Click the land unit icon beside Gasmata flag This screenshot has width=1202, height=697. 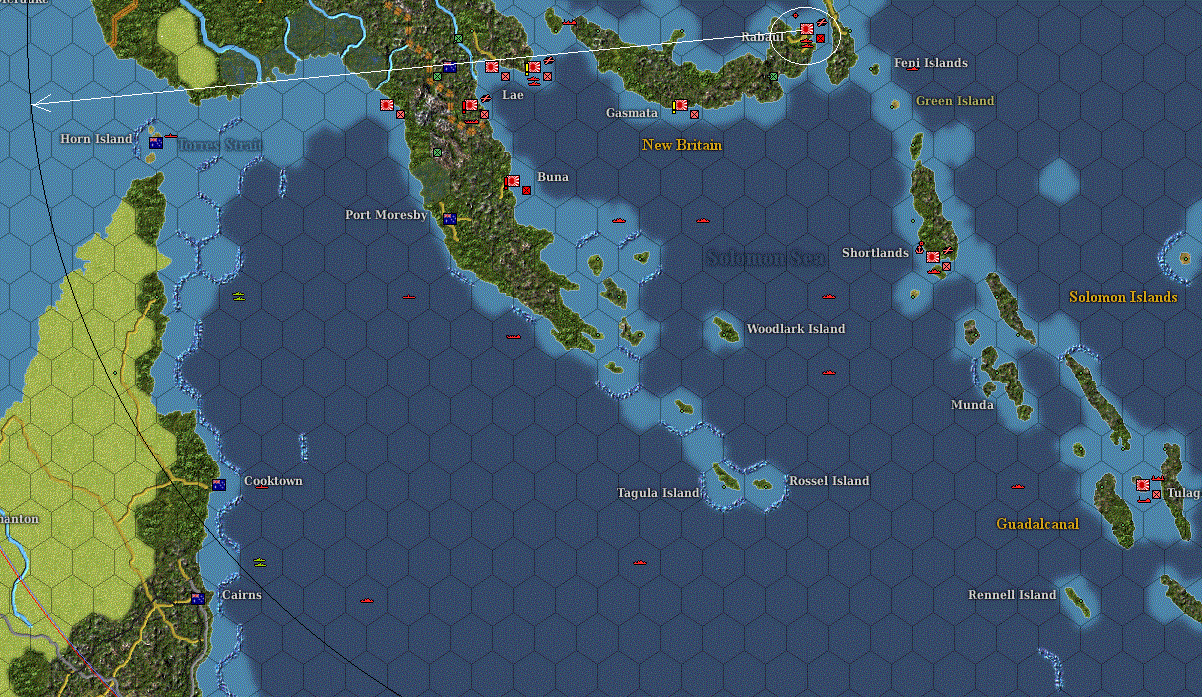click(695, 114)
